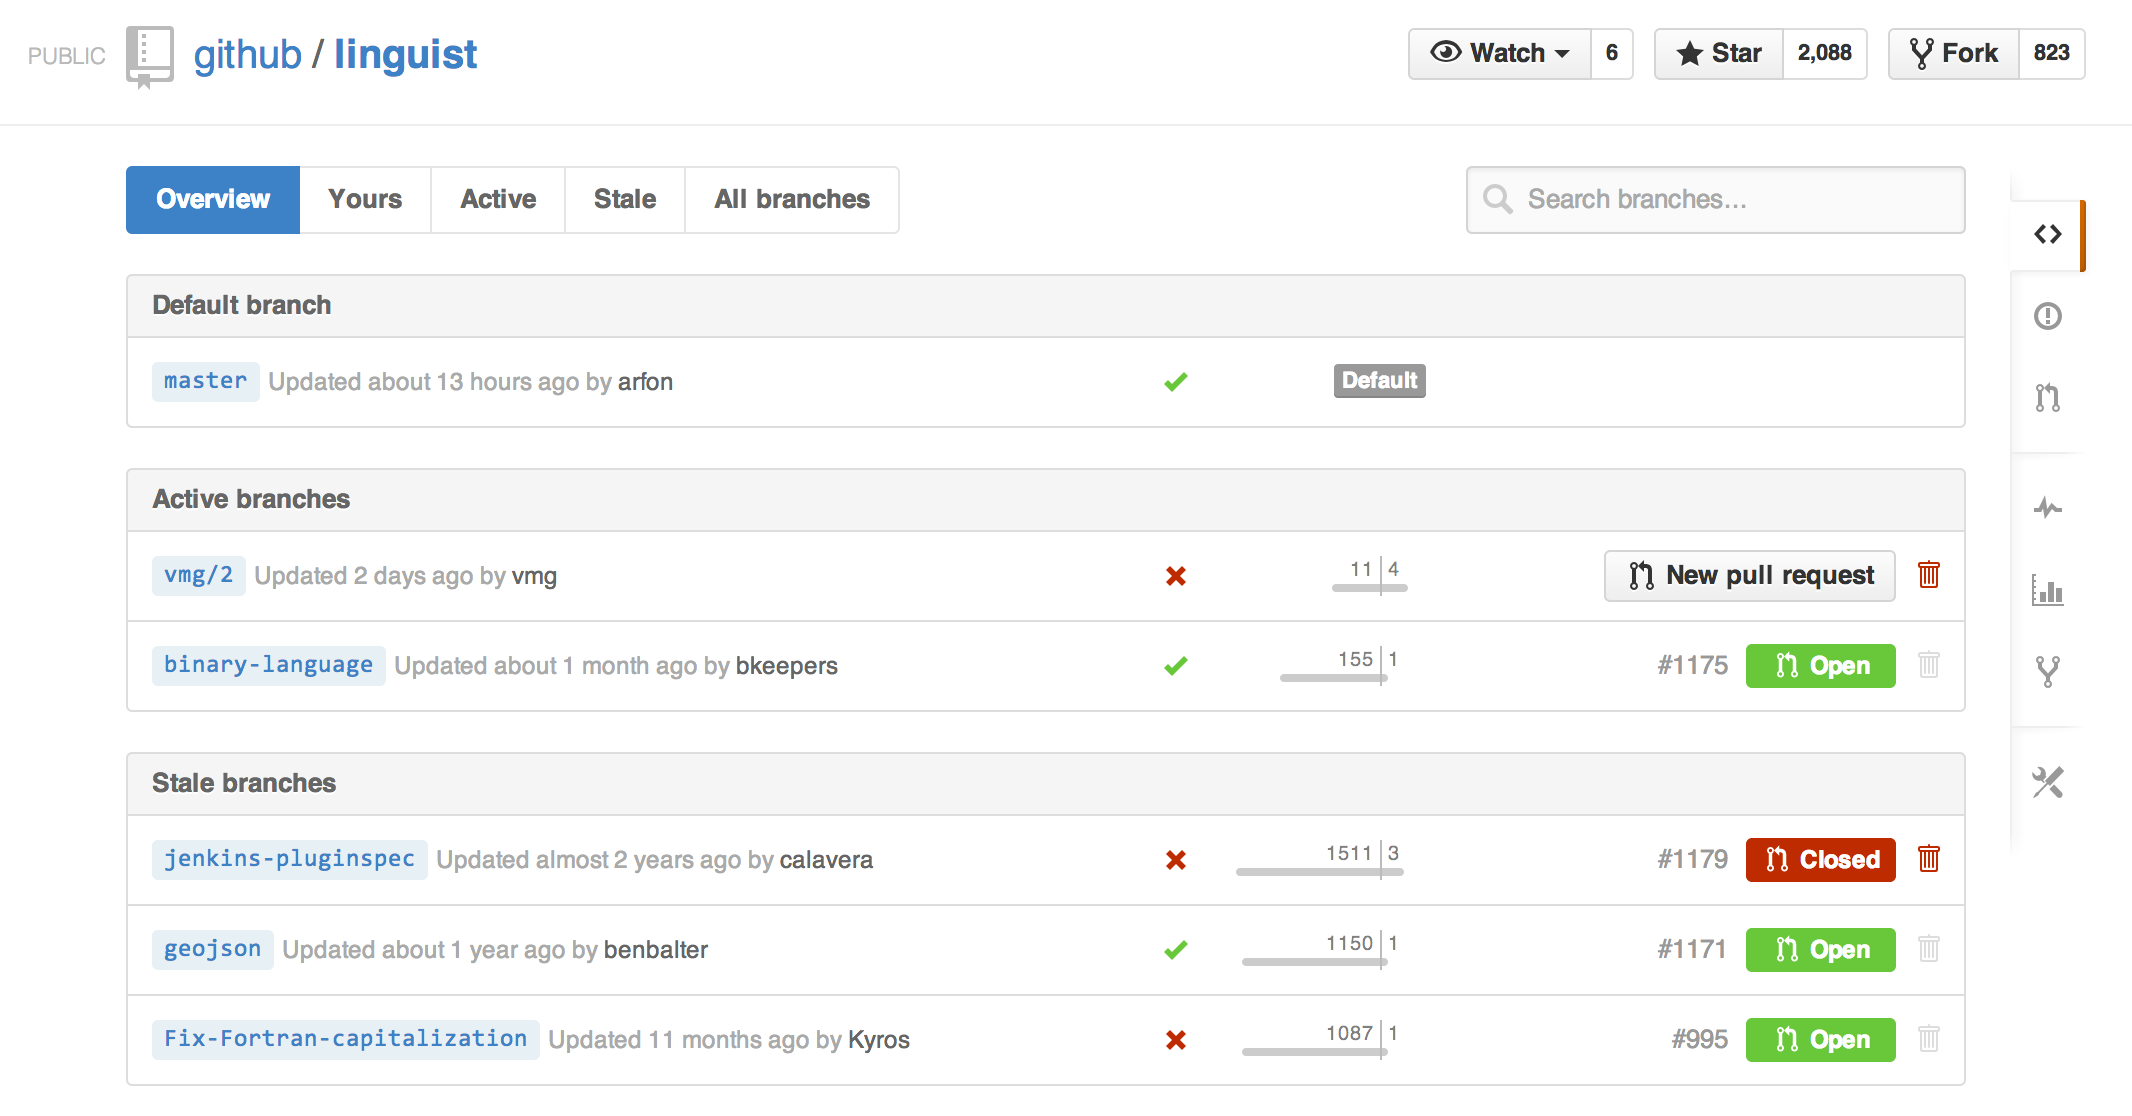Open the Pulse sidebar icon
The width and height of the screenshot is (2132, 1116).
2047,508
